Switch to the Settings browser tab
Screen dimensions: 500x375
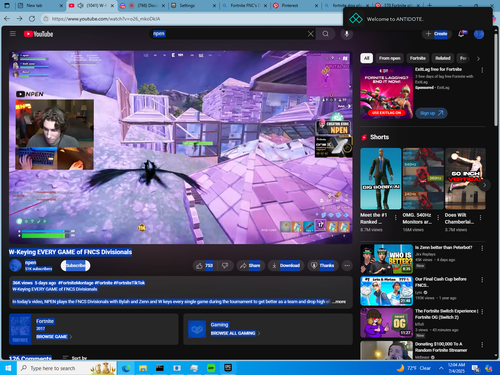tap(193, 6)
